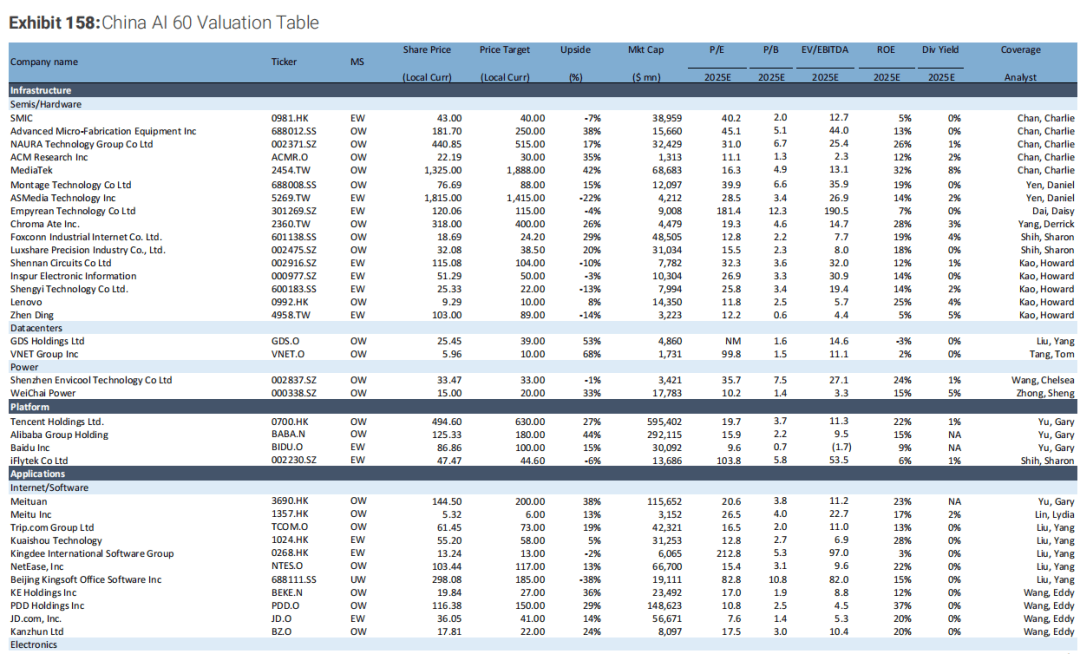
Task: Select the "Internet/Software" subsection label
Action: tap(49, 487)
